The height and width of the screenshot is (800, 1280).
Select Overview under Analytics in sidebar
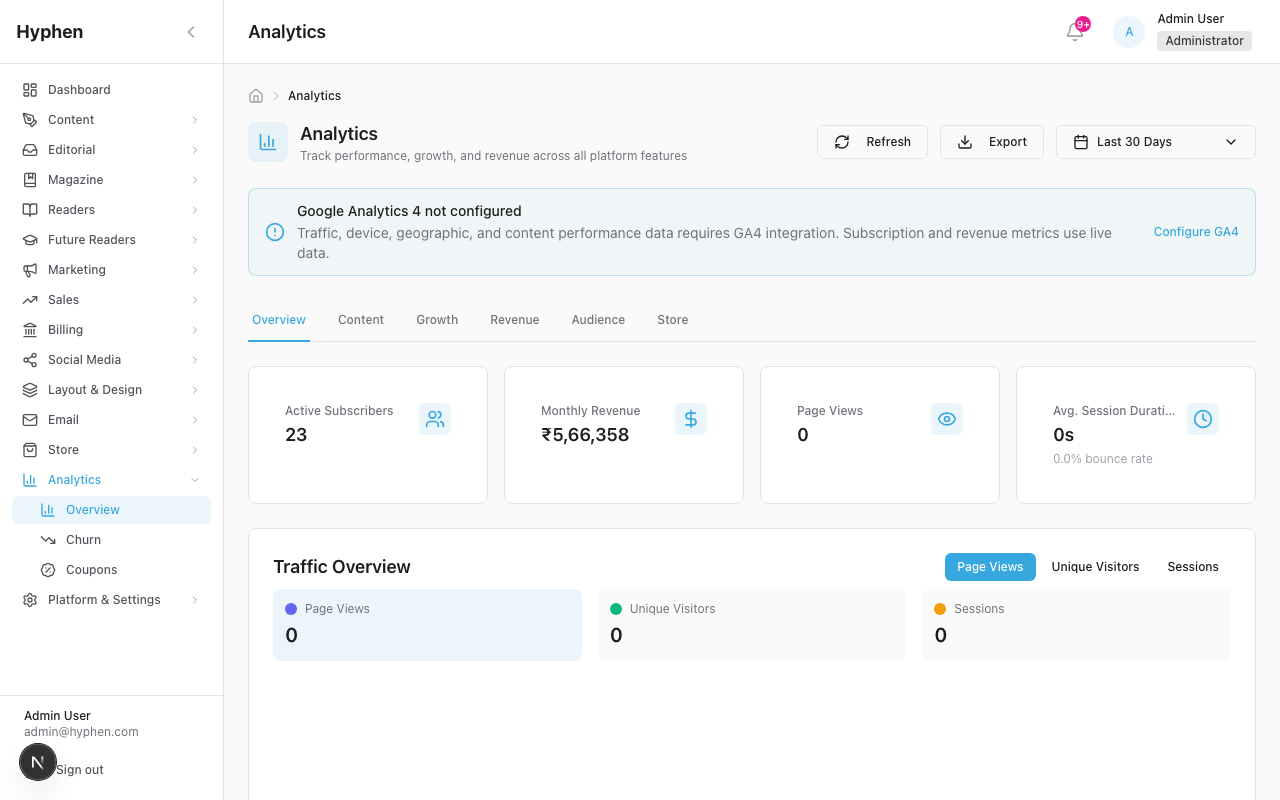(x=111, y=510)
